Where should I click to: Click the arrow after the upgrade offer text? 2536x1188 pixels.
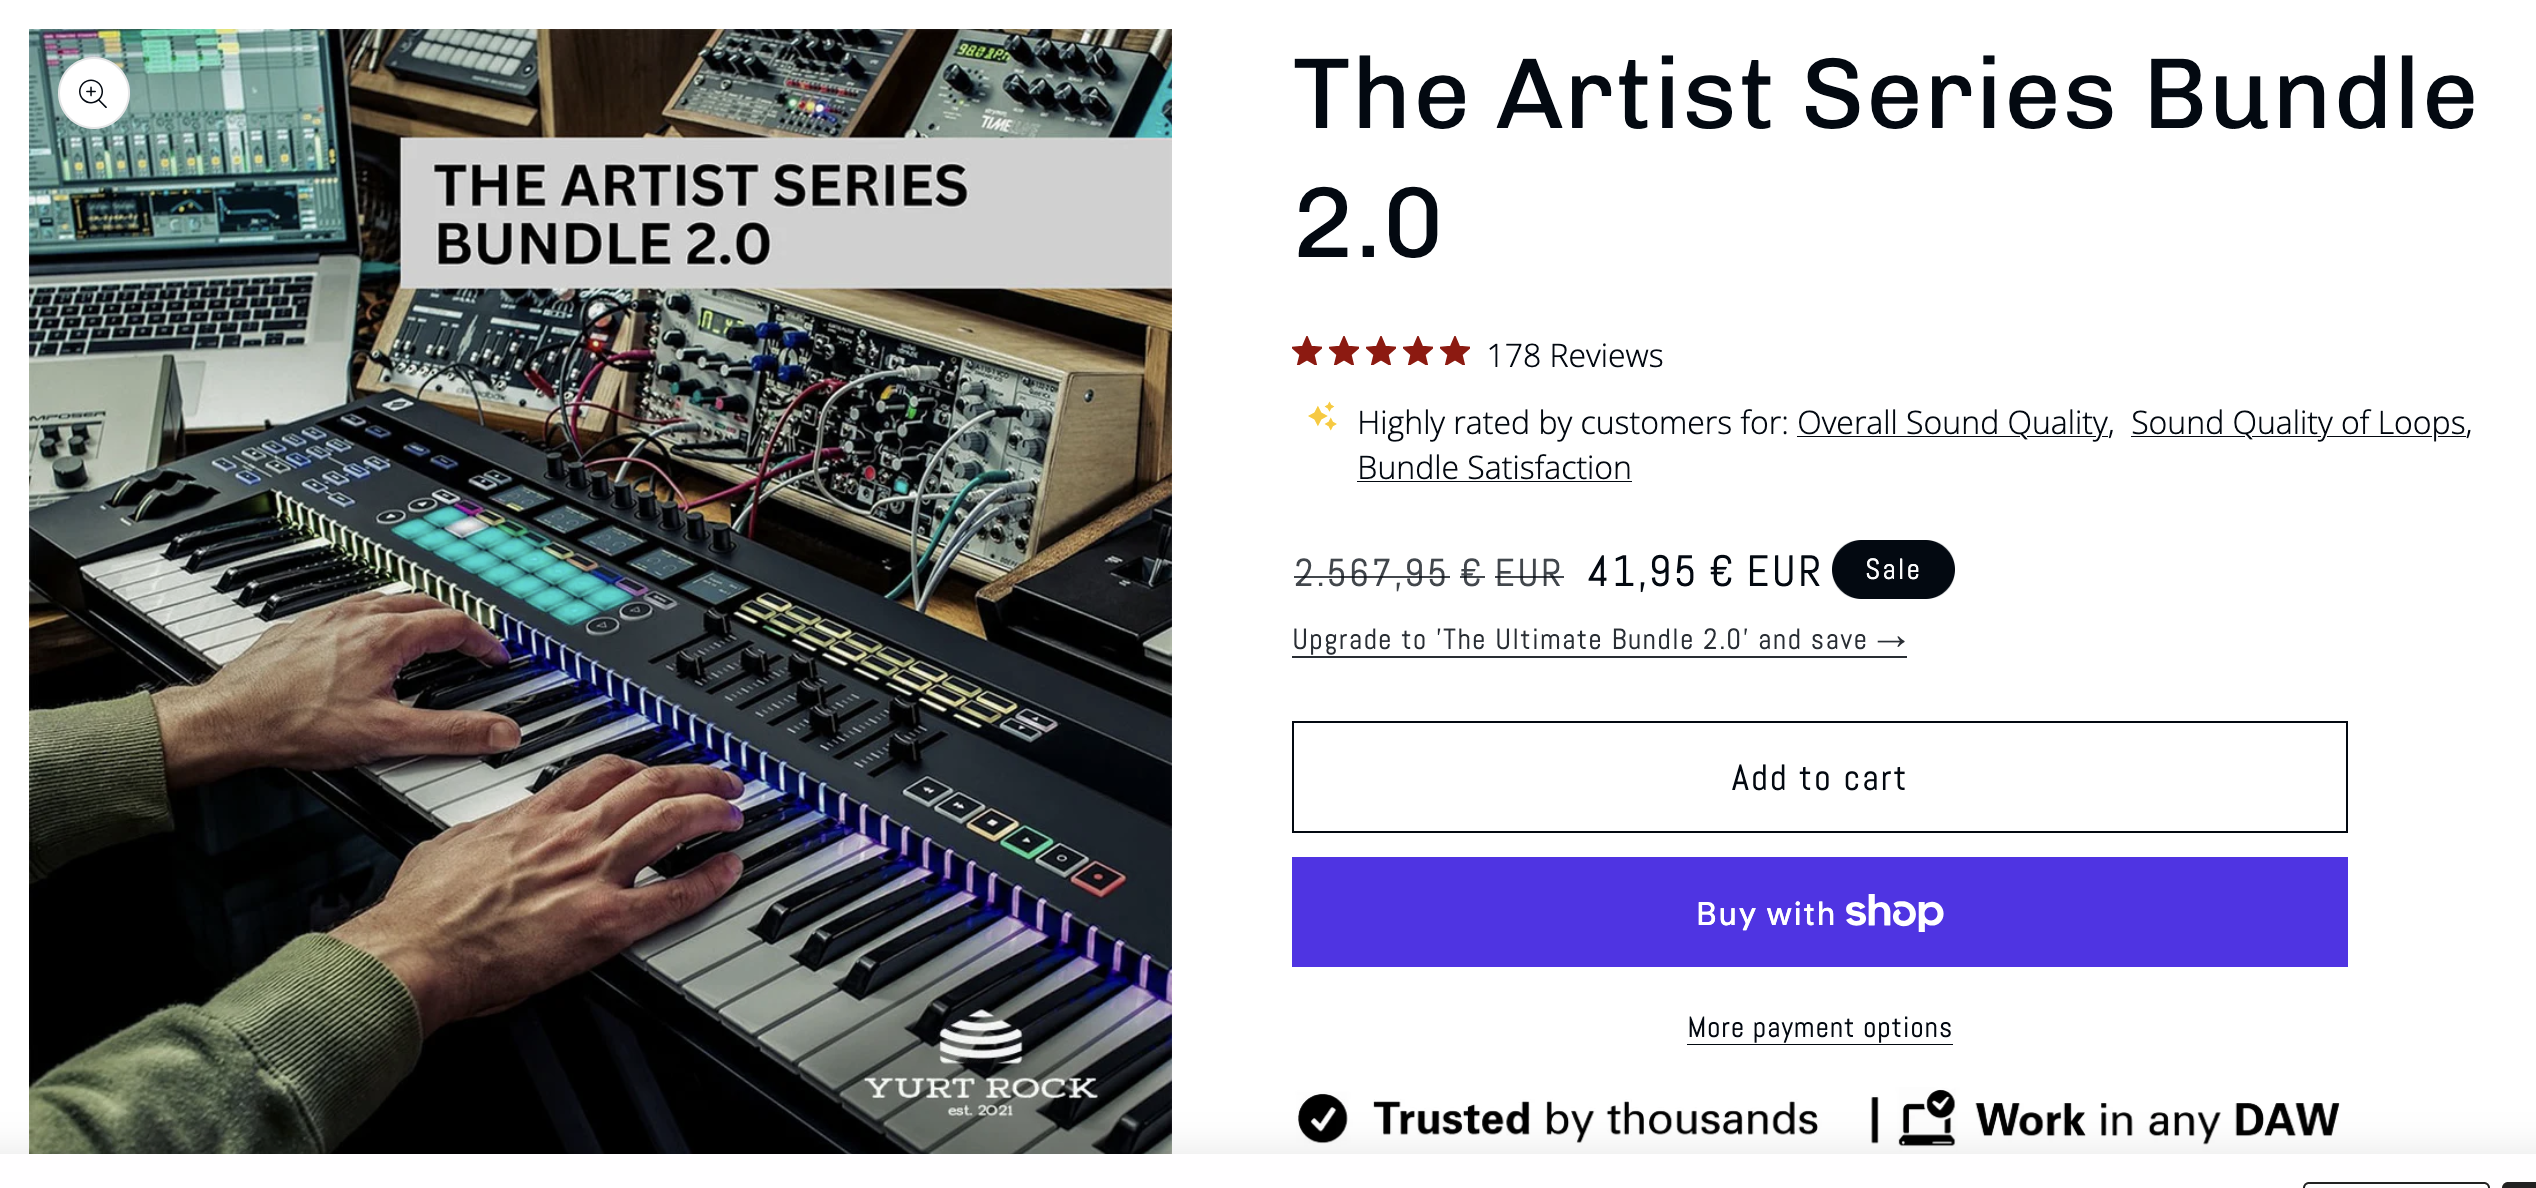coord(1892,641)
